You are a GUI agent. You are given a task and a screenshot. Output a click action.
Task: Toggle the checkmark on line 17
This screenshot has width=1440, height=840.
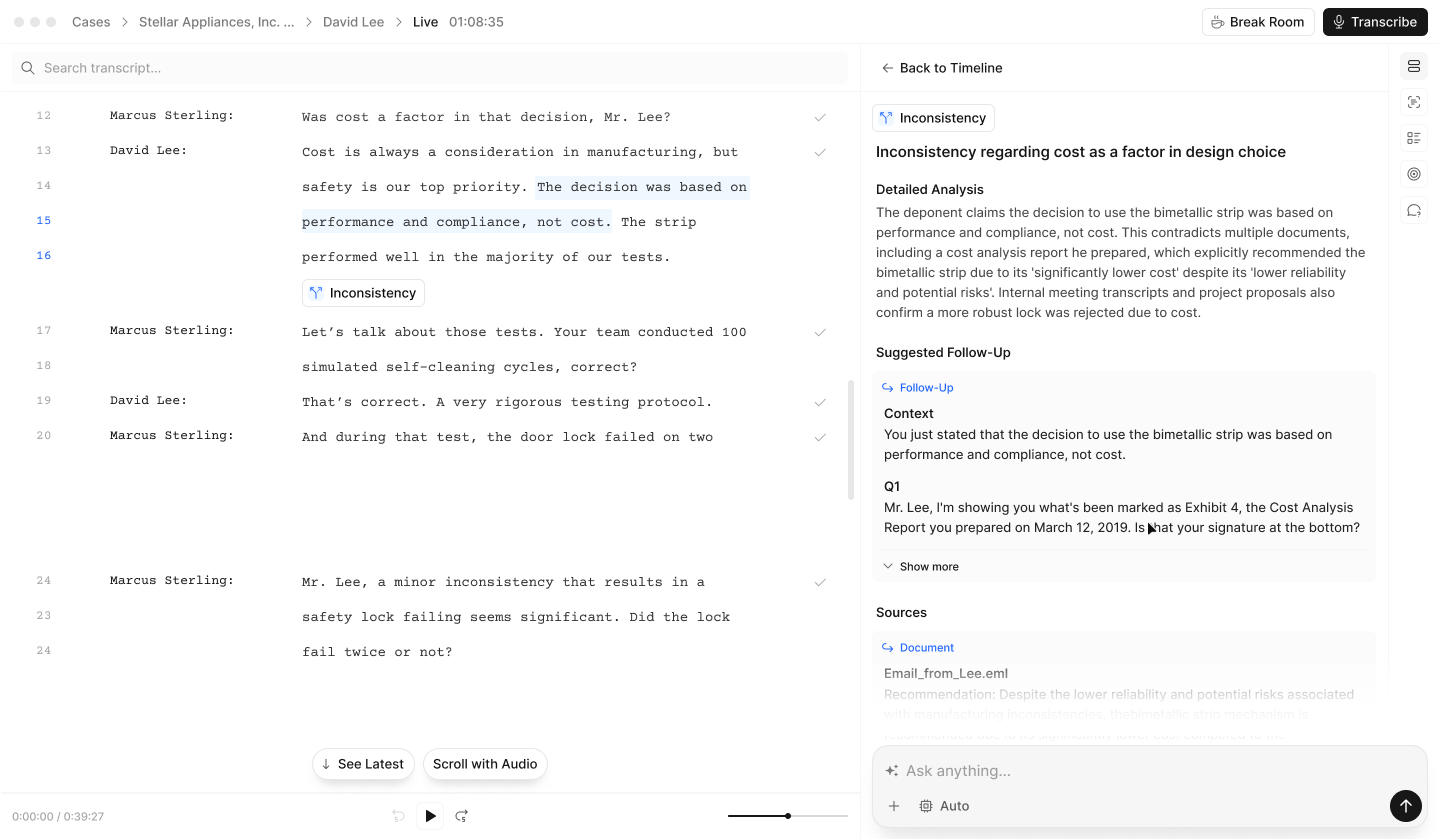click(820, 332)
